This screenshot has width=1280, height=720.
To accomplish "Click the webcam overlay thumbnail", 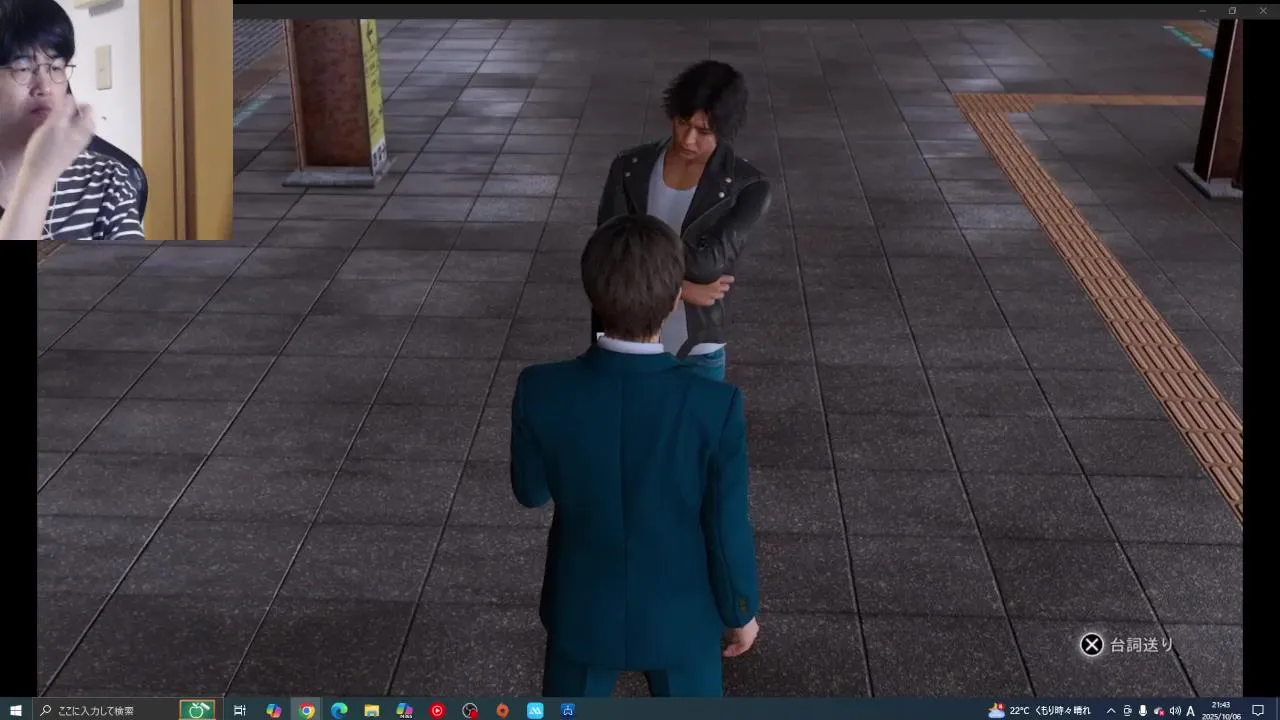I will click(x=116, y=120).
